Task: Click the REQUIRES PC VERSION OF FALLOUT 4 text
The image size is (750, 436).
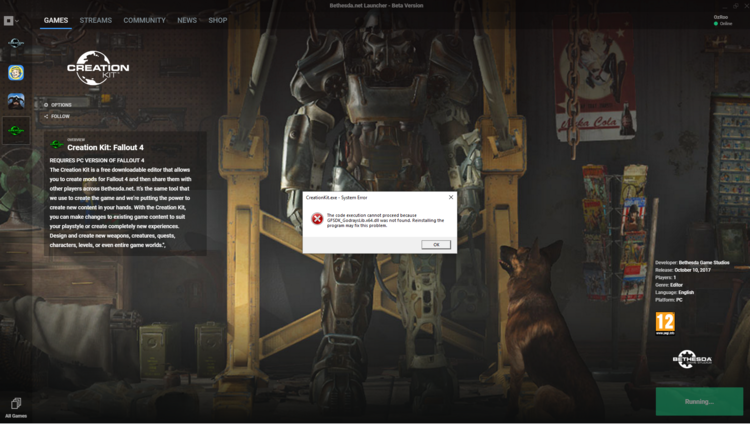Action: (x=97, y=160)
